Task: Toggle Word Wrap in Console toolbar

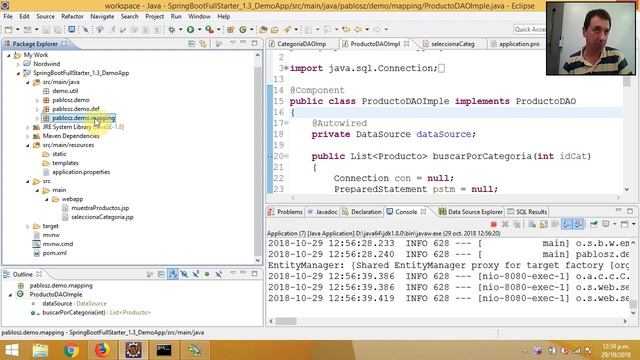Action: coord(555,224)
